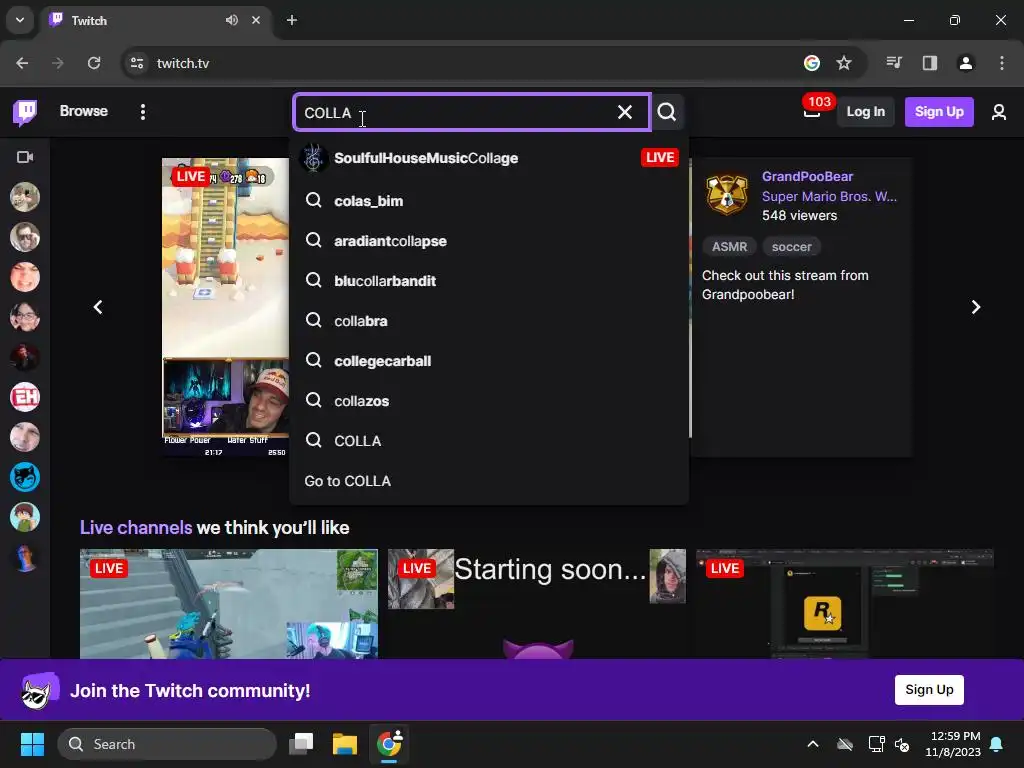The image size is (1024, 768).
Task: Open the Chrome profile icon
Action: pos(965,63)
